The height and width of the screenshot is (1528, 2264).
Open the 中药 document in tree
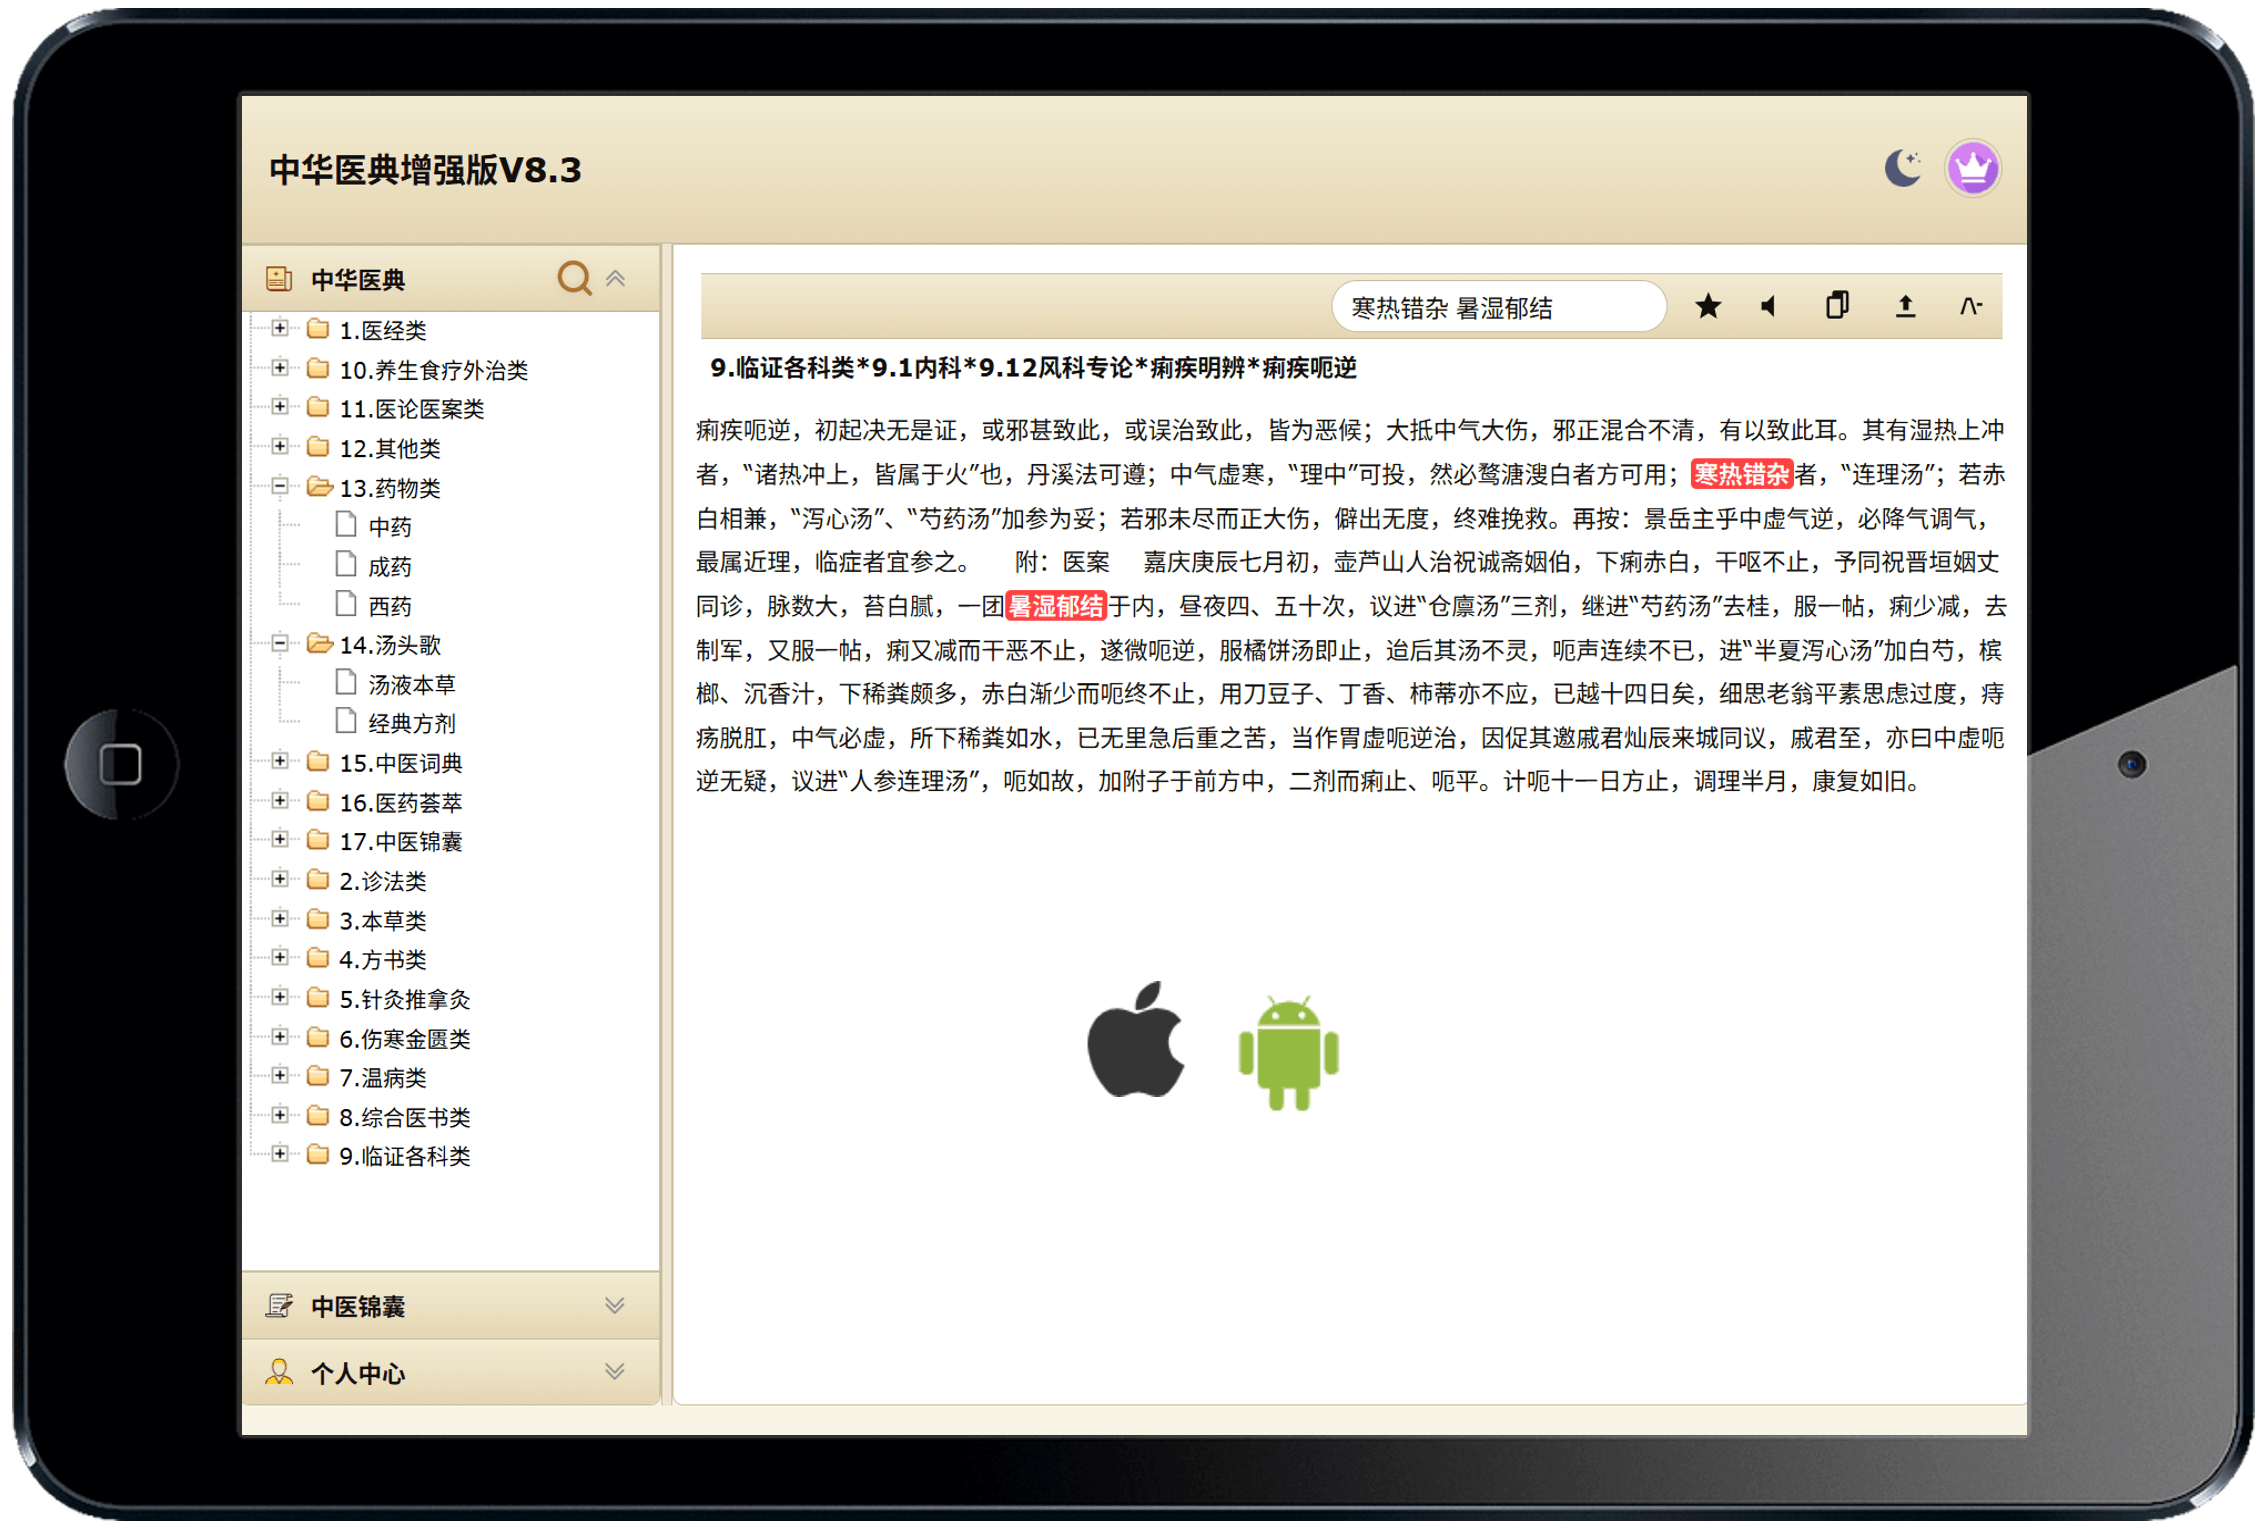tap(389, 527)
